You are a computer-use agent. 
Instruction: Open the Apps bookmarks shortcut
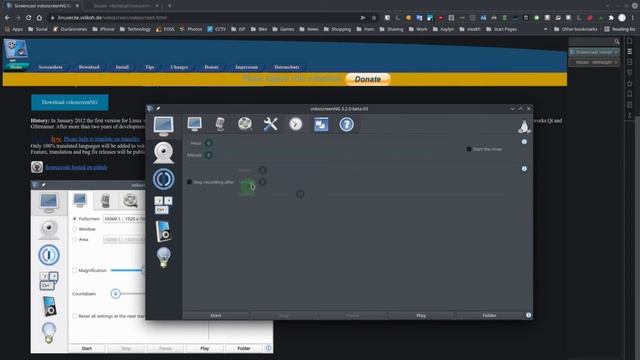[x=14, y=29]
